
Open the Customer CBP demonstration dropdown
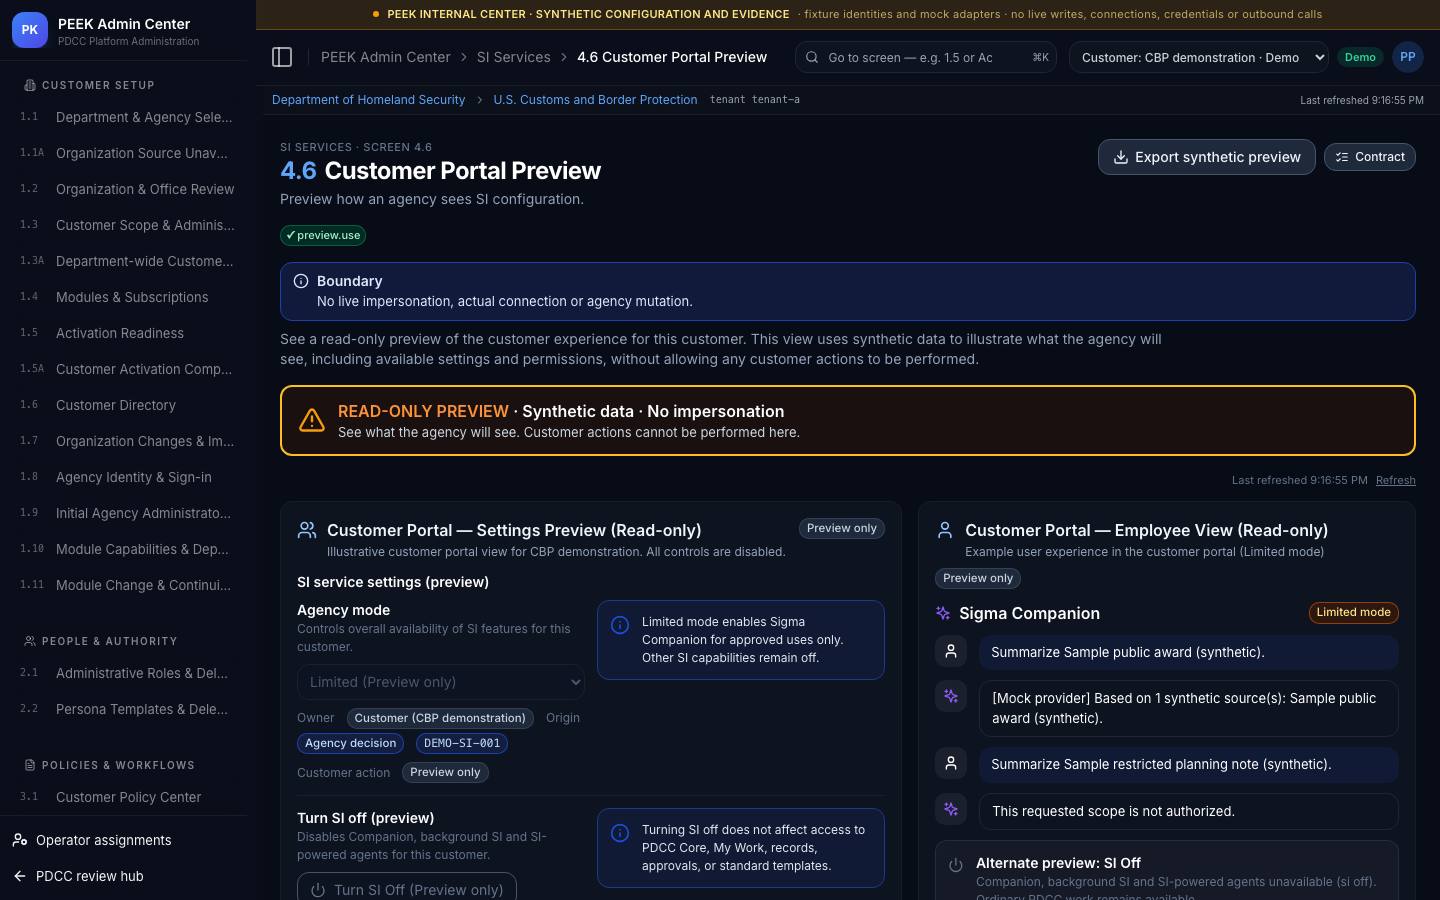pyautogui.click(x=1199, y=57)
